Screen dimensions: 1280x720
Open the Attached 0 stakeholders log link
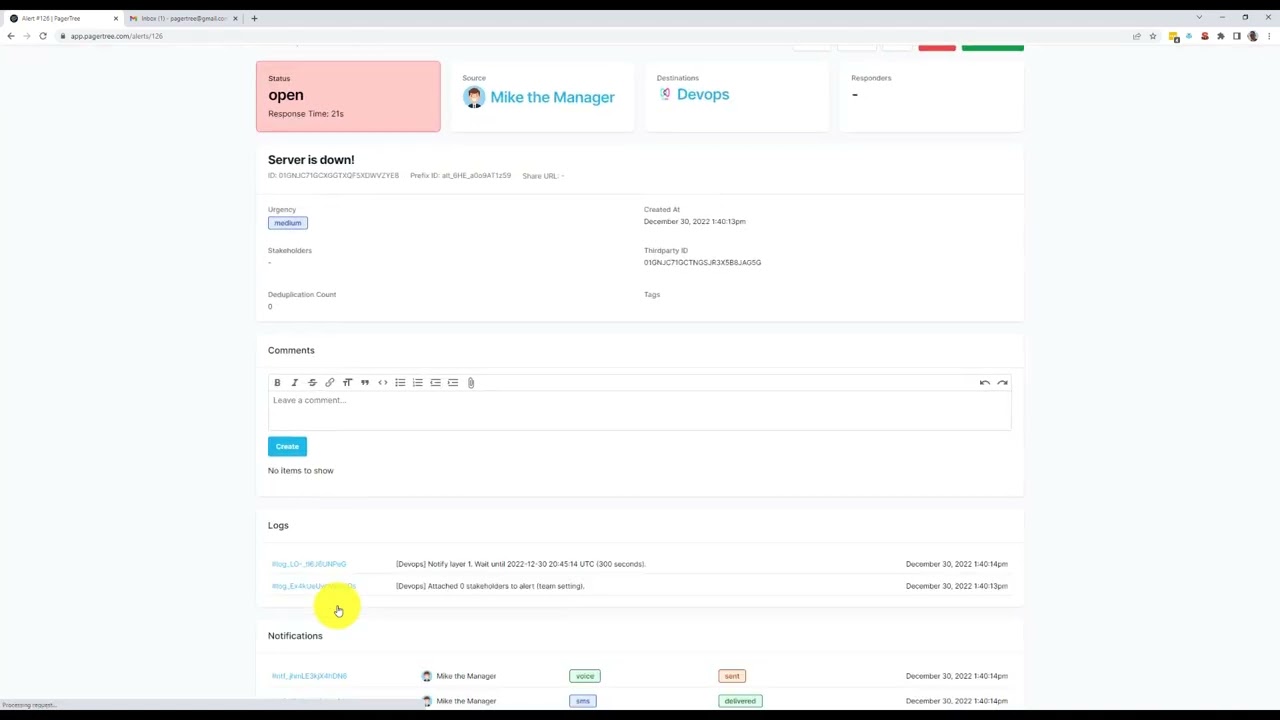313,586
